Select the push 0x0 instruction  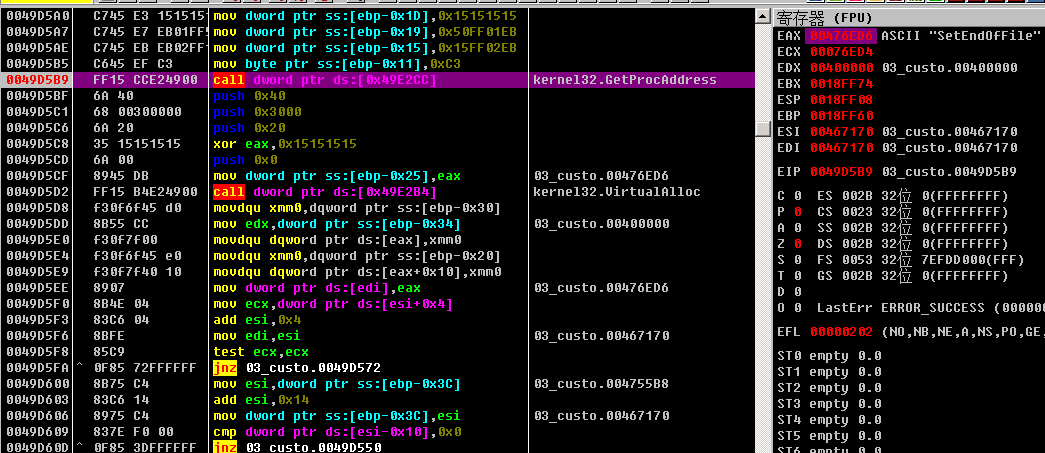[245, 159]
